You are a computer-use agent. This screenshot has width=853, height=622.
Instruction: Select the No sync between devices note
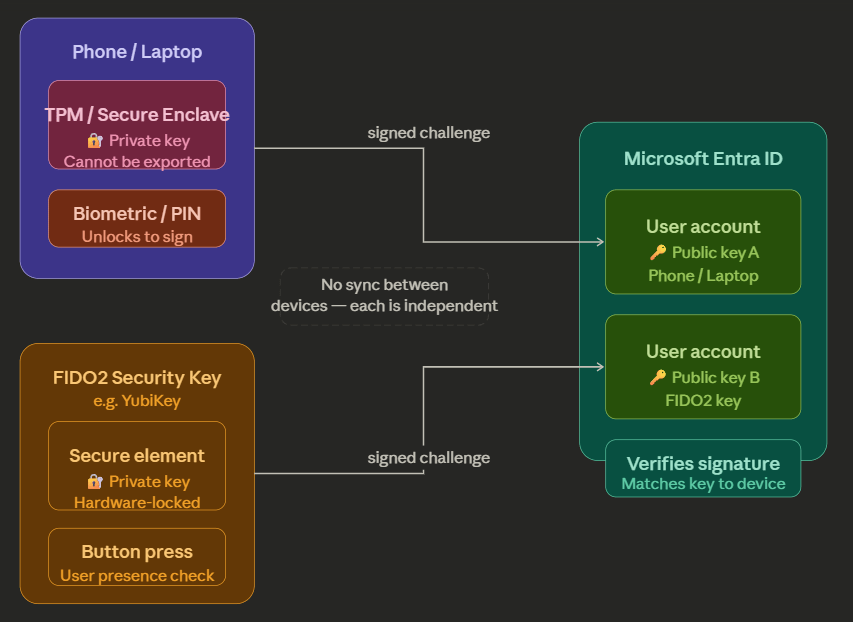[384, 296]
